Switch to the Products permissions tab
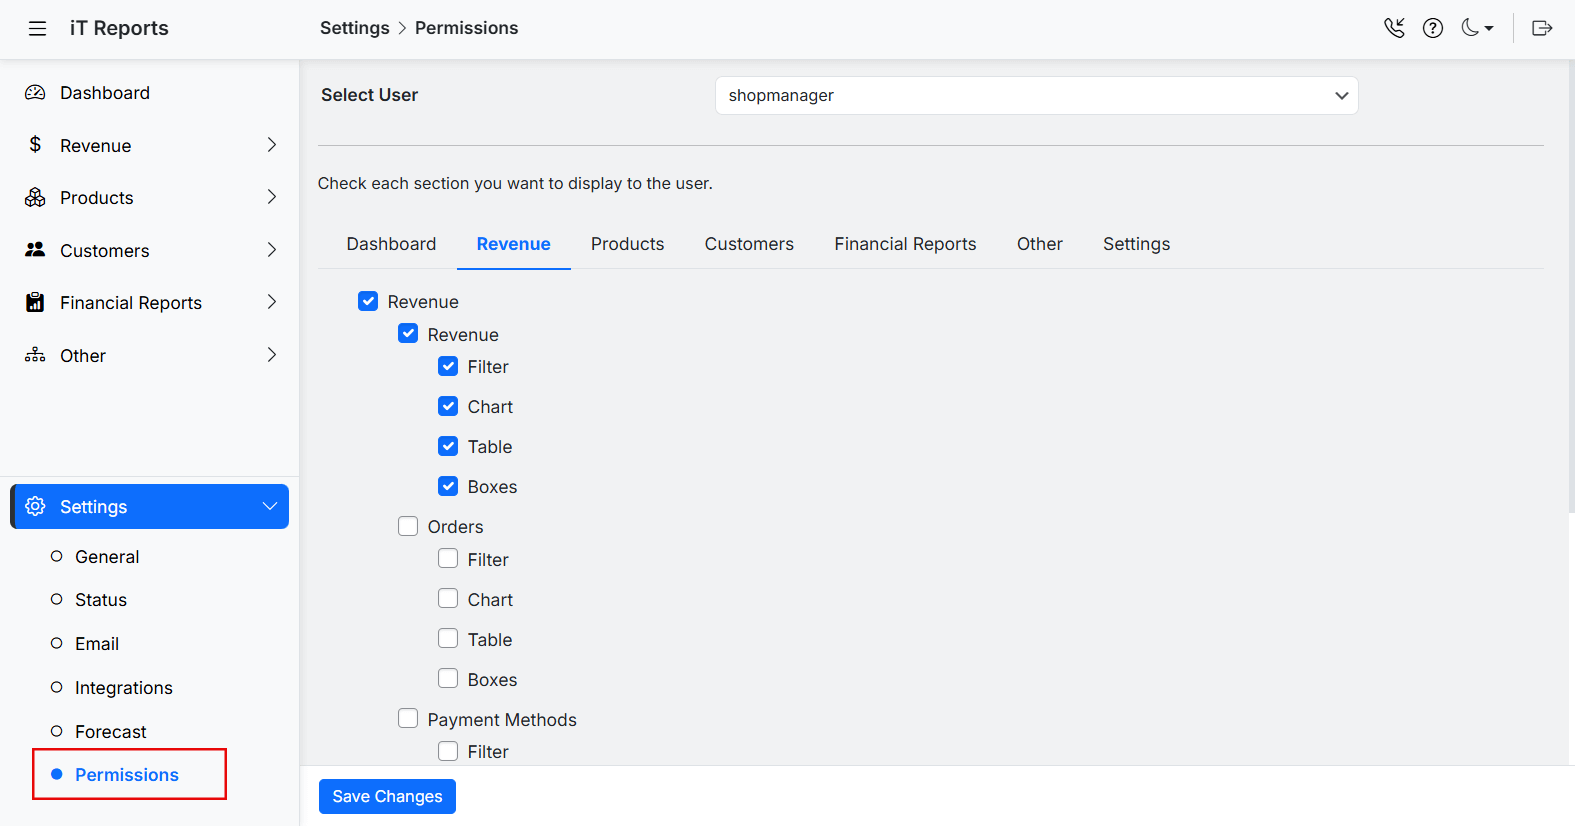This screenshot has height=826, width=1575. [x=627, y=244]
